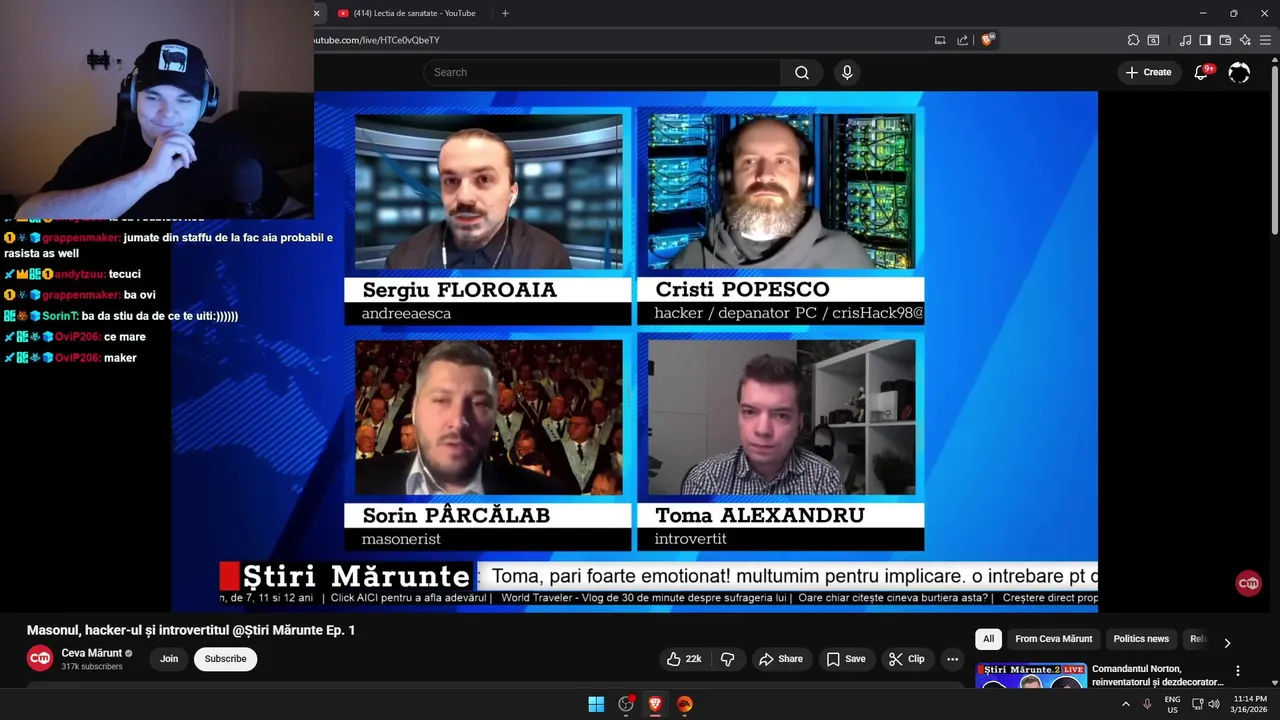Close the tab left of Lectia de sanatate
The width and height of the screenshot is (1280, 720).
coord(317,13)
